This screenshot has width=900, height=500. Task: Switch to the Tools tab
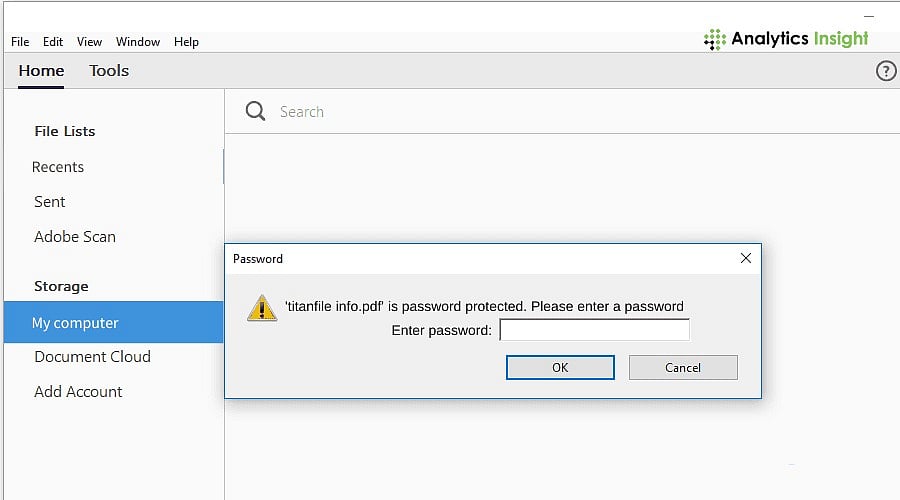(x=109, y=71)
